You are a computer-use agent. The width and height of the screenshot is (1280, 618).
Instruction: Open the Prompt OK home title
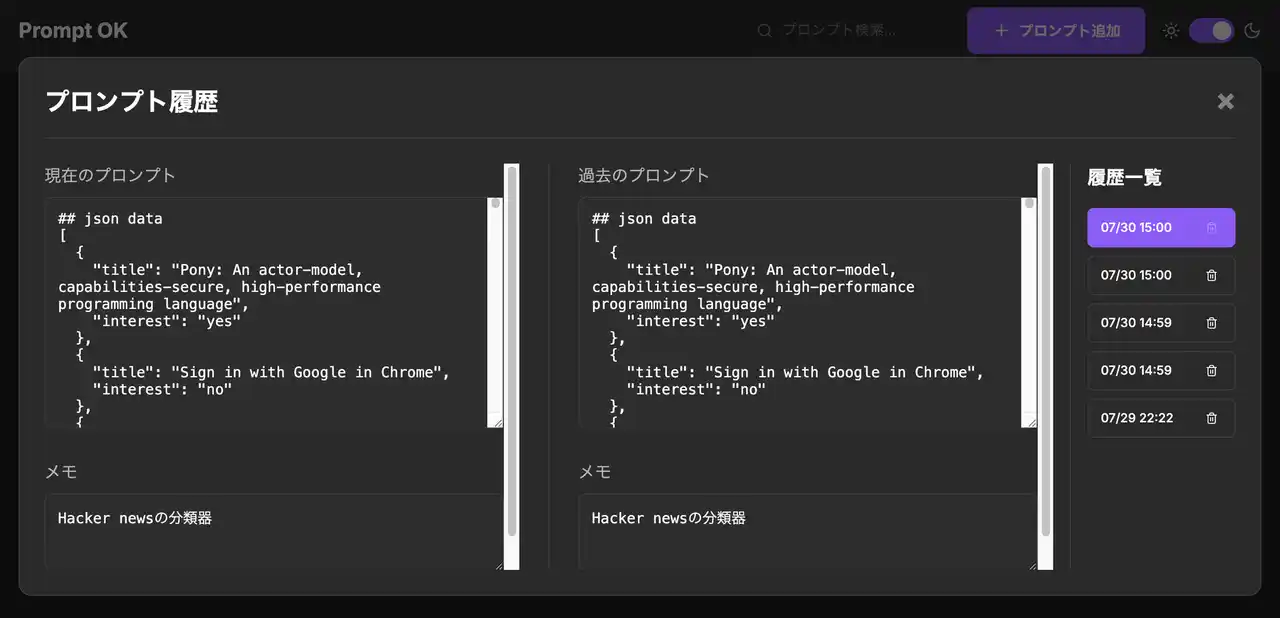(x=73, y=31)
